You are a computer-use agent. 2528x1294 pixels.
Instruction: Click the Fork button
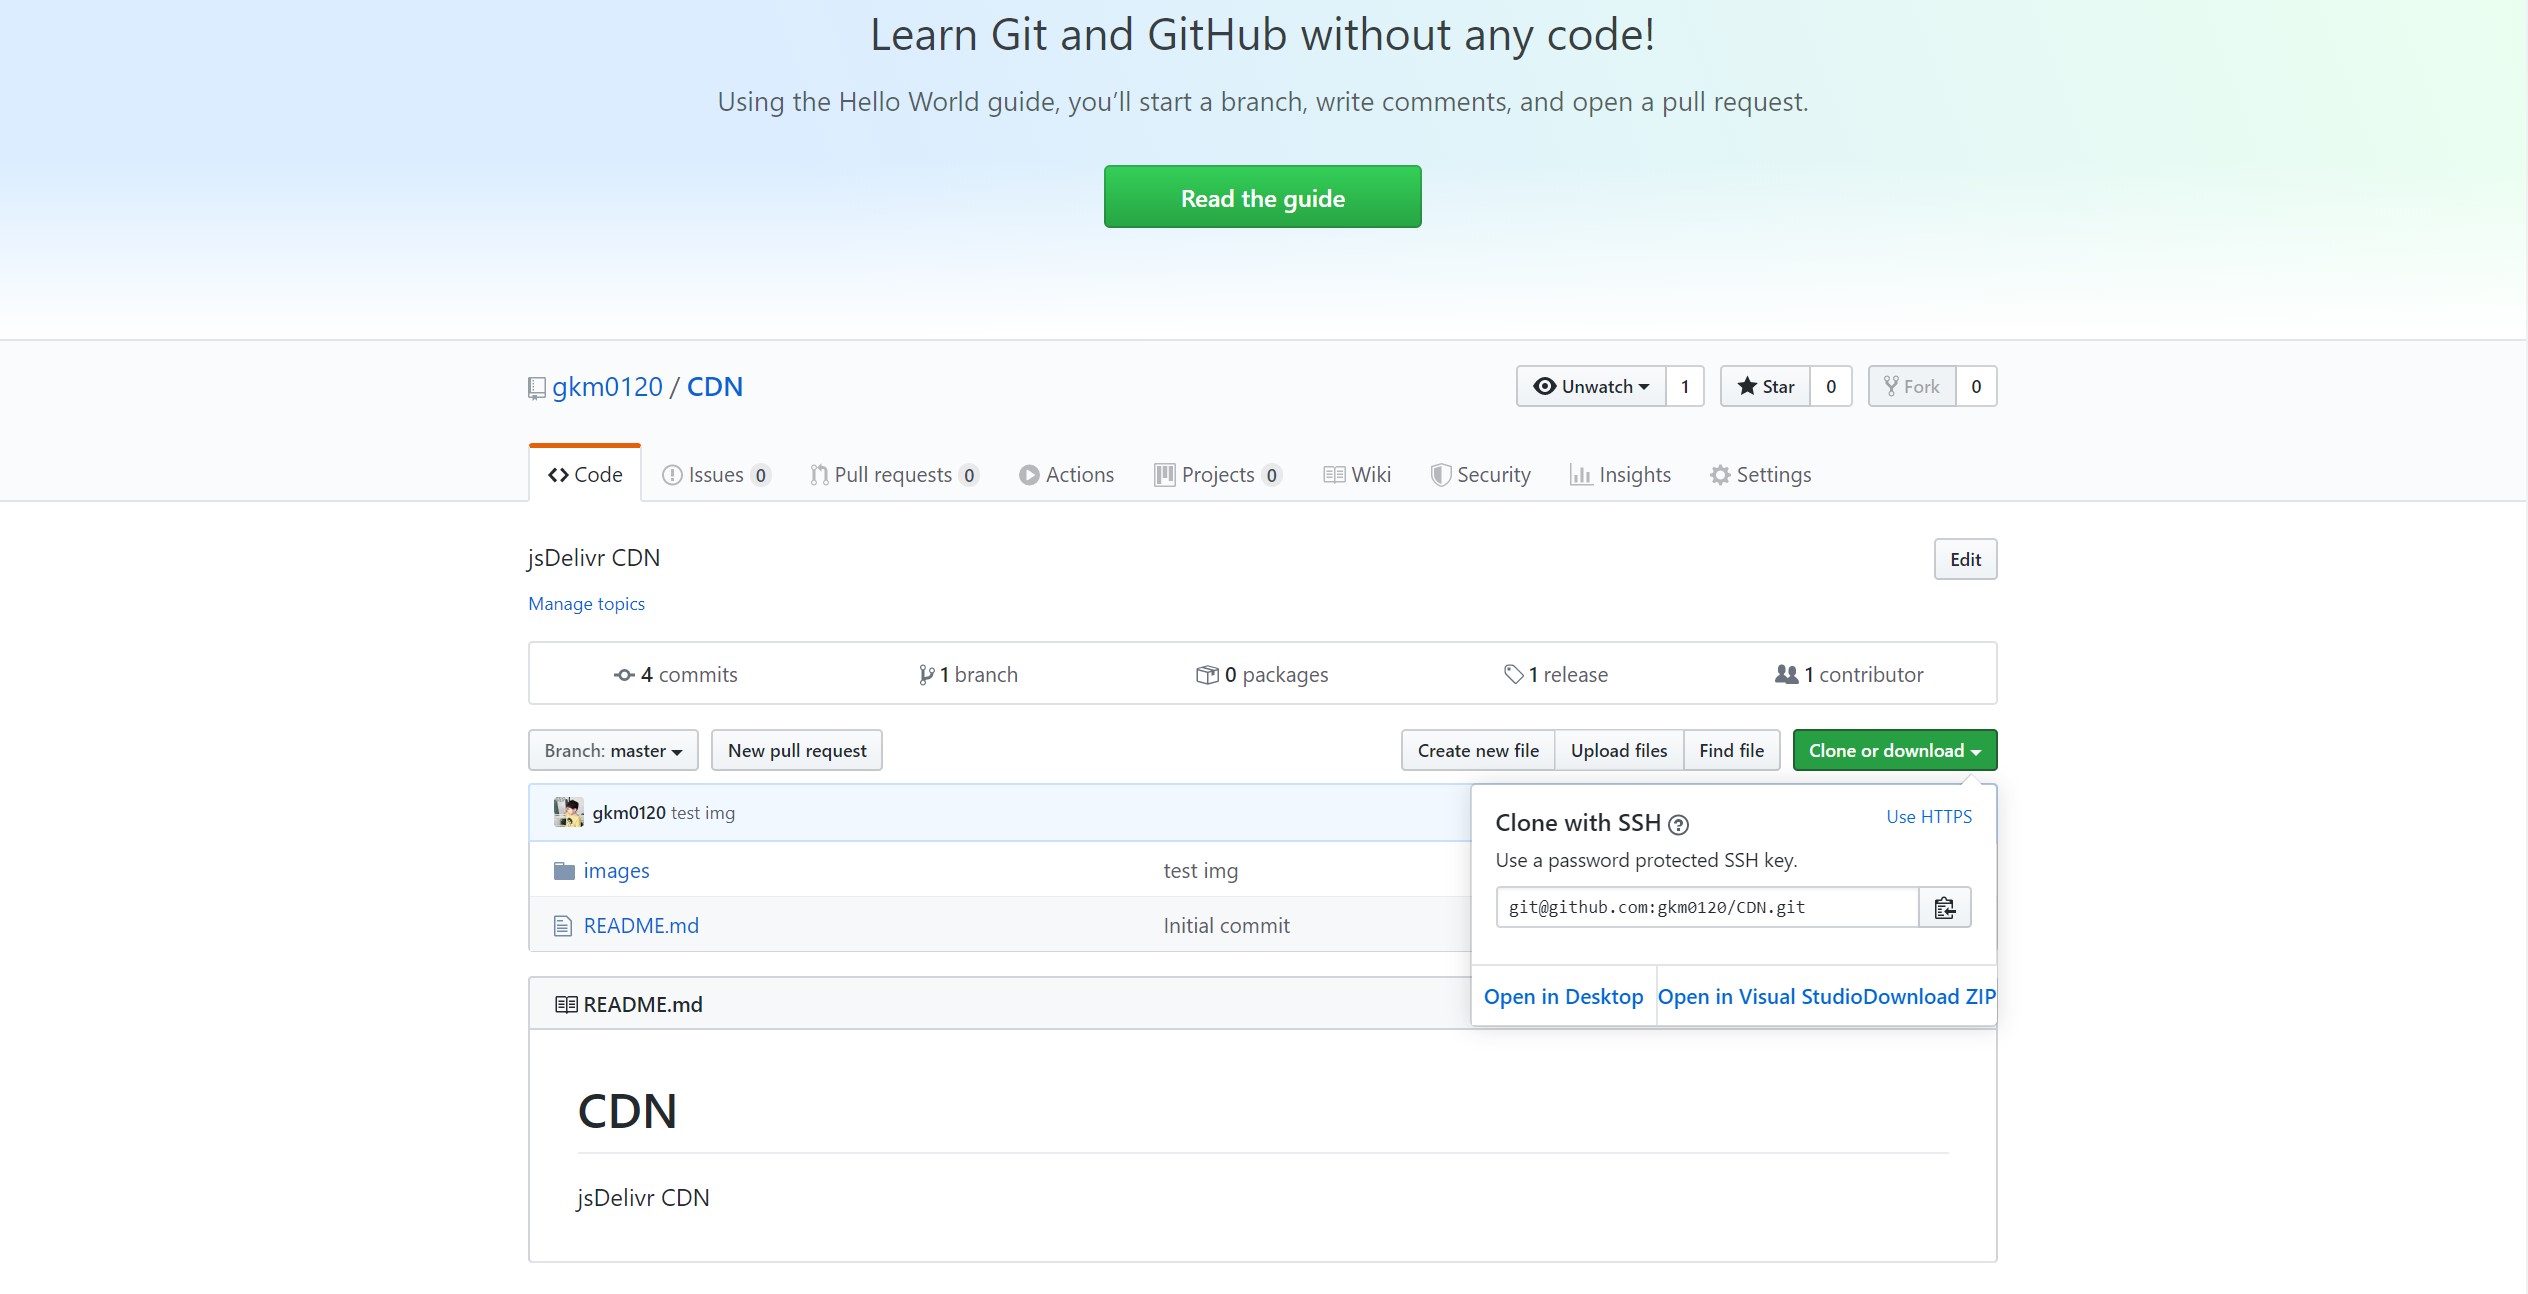pyautogui.click(x=1912, y=386)
